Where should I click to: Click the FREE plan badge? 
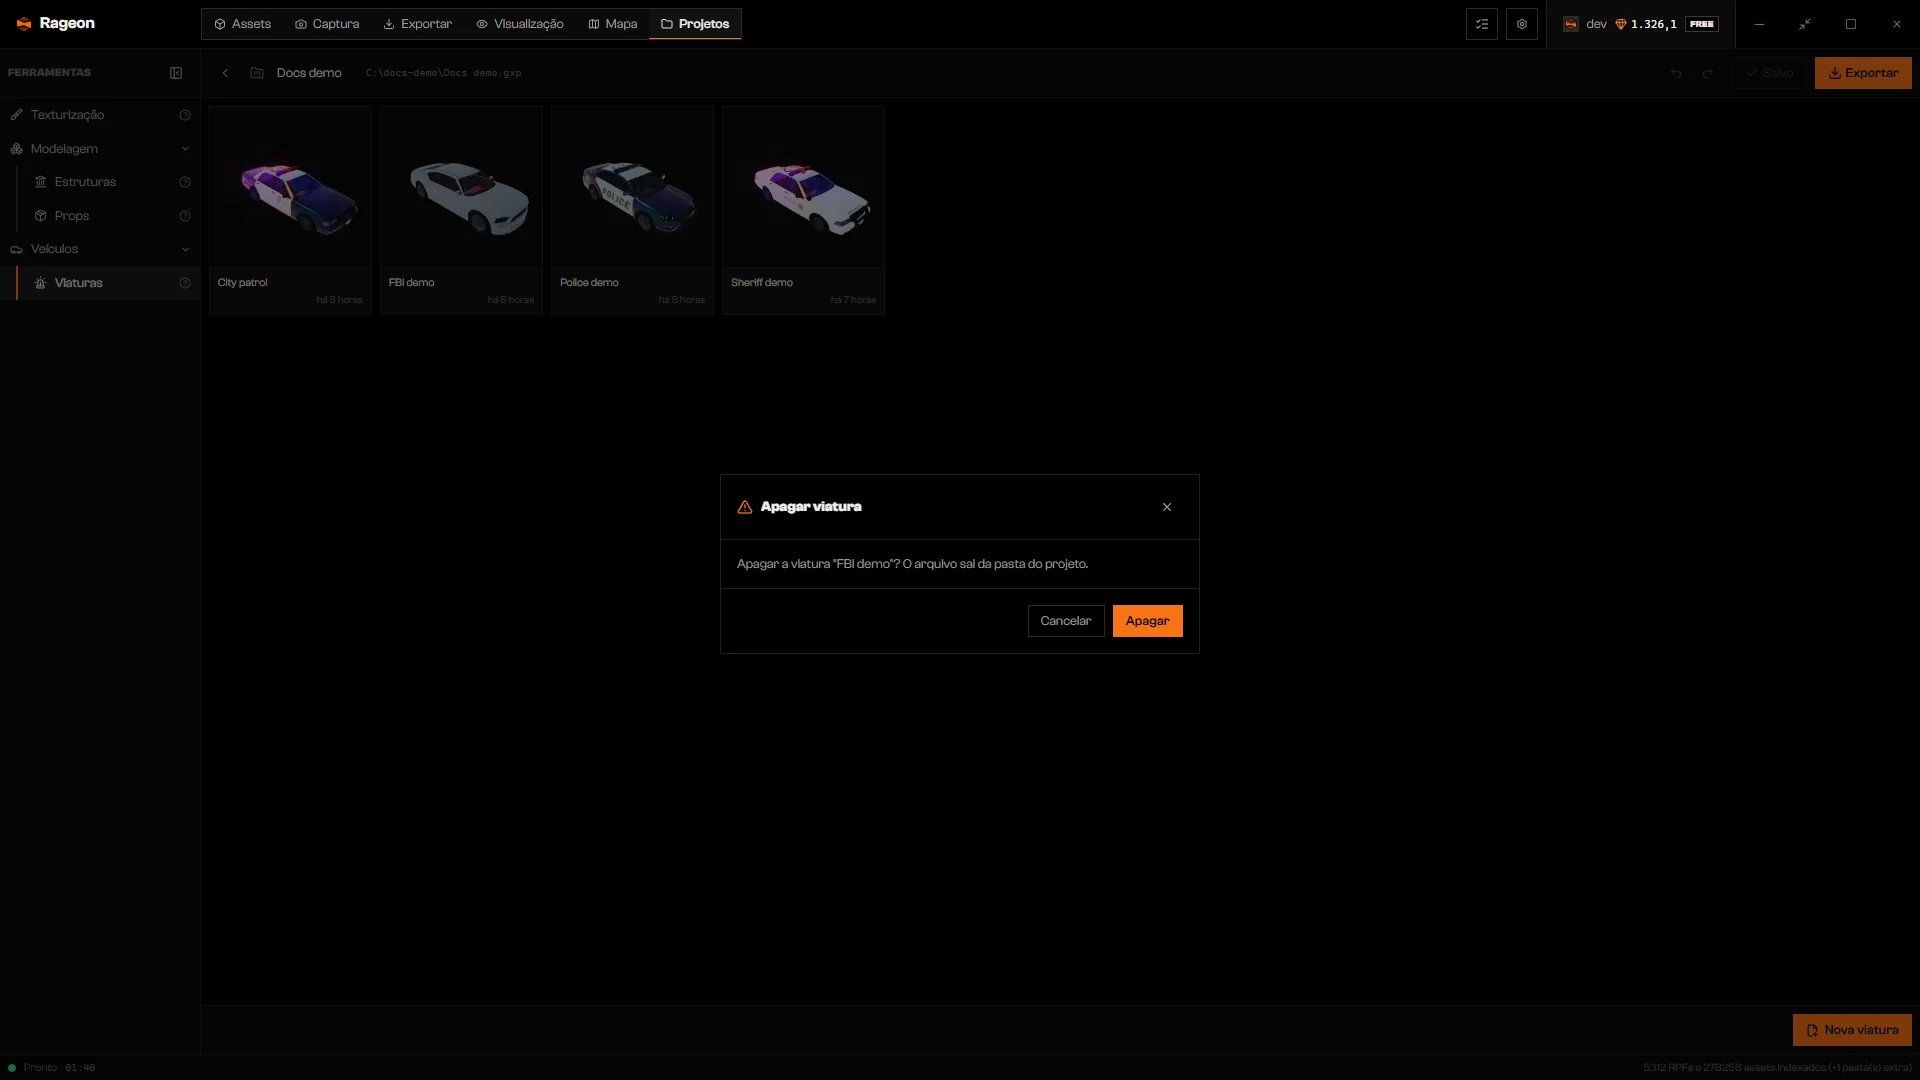1702,24
